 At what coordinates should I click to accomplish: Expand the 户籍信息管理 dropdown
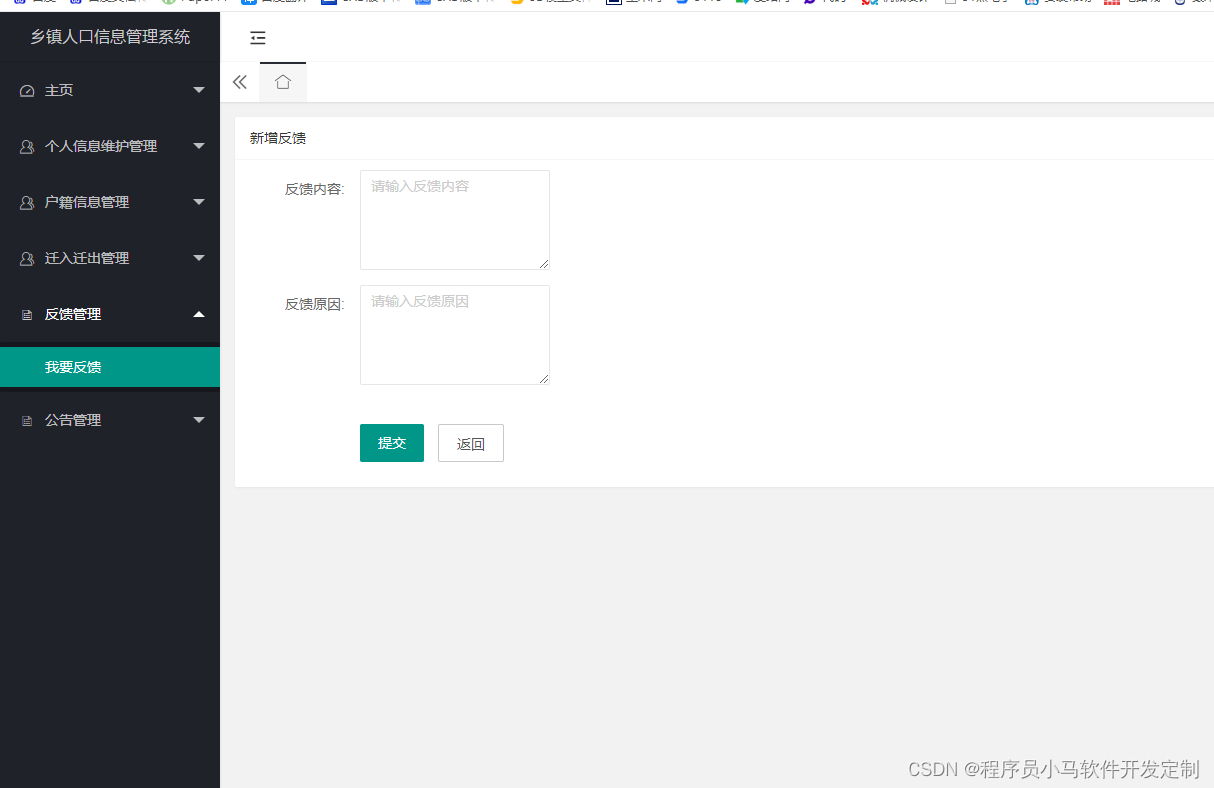tap(199, 202)
